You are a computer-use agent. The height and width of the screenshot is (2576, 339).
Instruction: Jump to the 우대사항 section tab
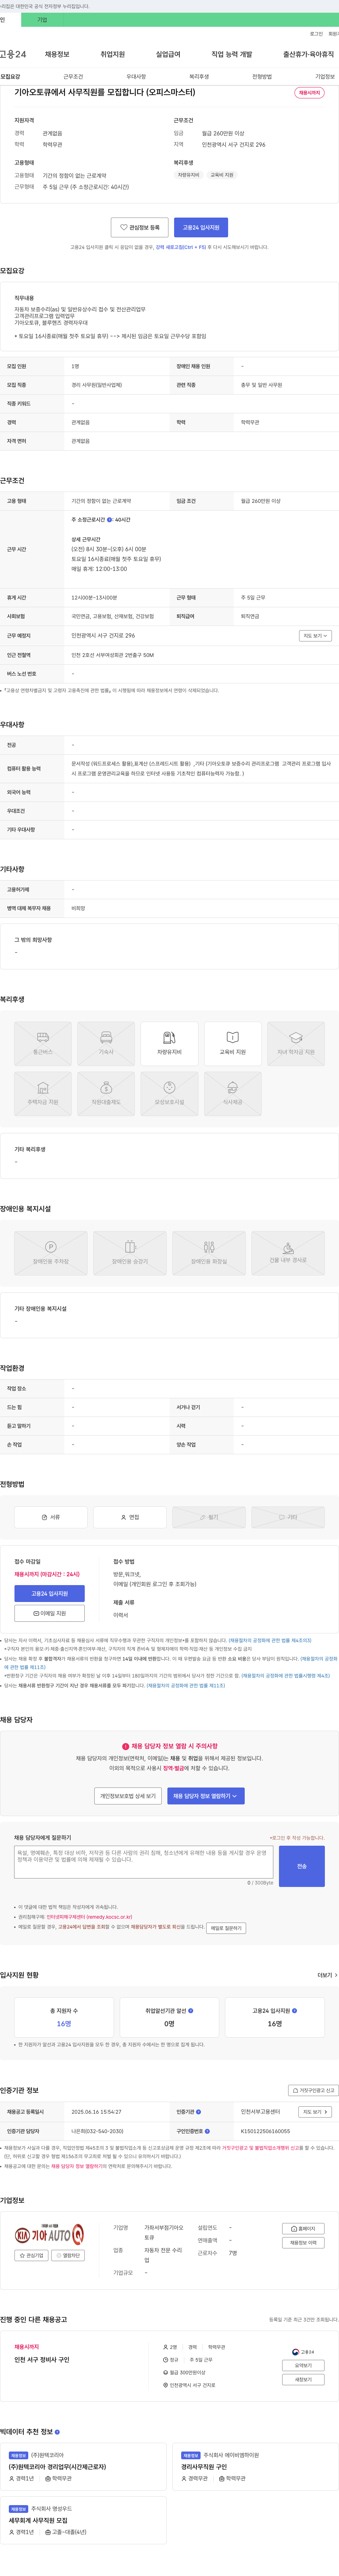coord(136,77)
